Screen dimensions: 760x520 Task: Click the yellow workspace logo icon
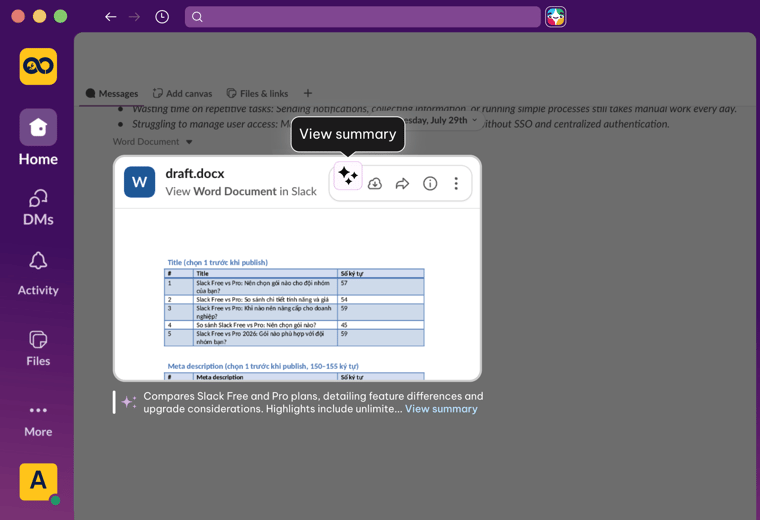click(38, 66)
